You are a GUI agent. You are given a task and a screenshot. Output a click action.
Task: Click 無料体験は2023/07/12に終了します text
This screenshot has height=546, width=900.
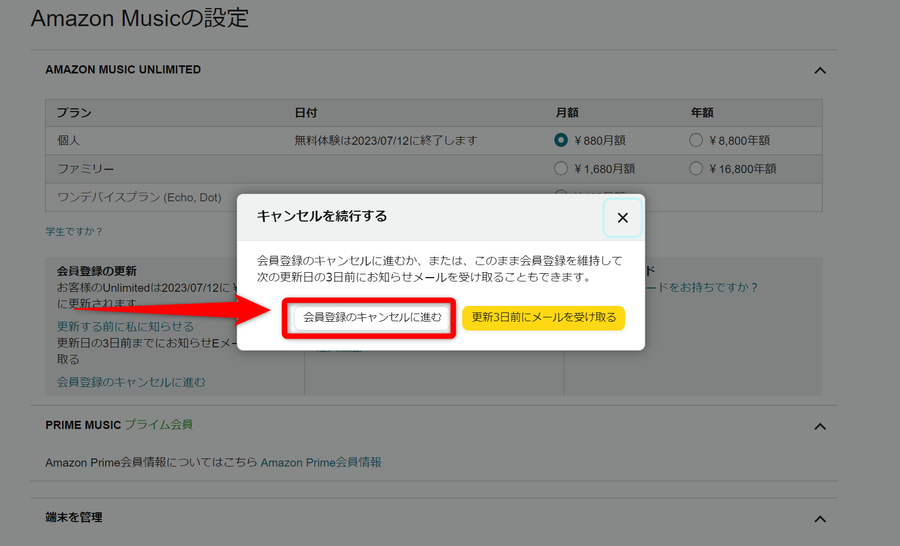pyautogui.click(x=386, y=141)
